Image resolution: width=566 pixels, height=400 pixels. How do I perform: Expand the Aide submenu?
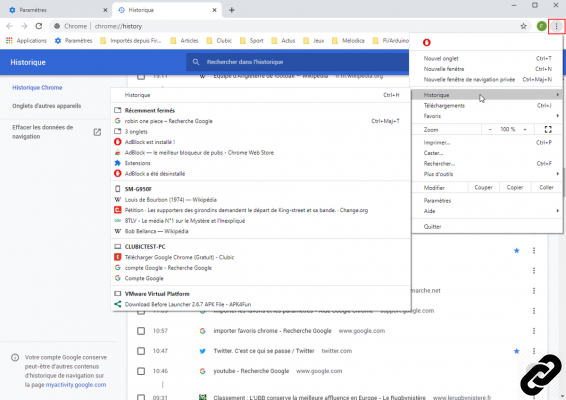[487, 211]
